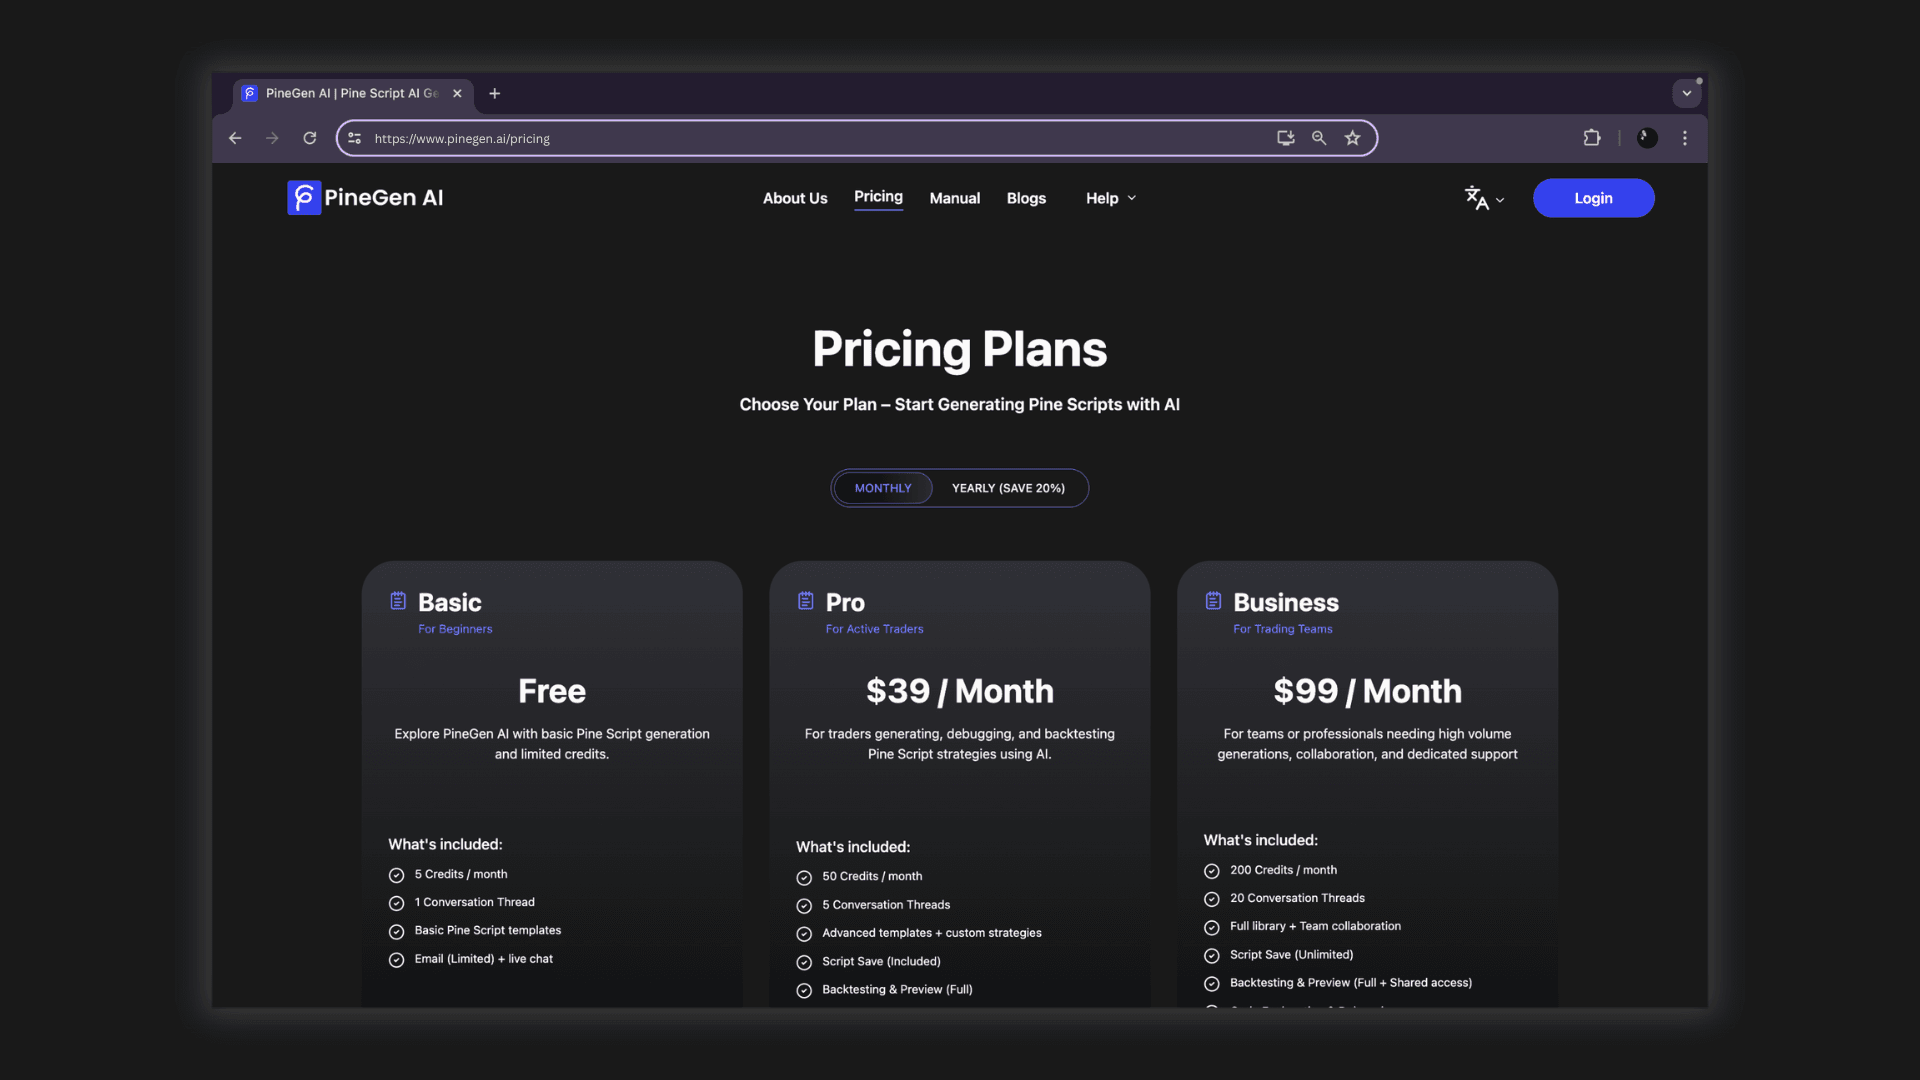Reload the pricing page
1920x1080 pixels.
310,138
